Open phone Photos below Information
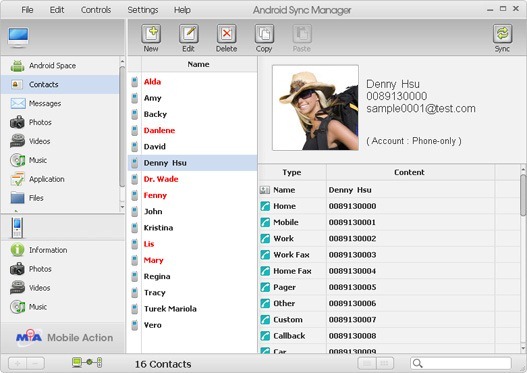 click(x=63, y=269)
